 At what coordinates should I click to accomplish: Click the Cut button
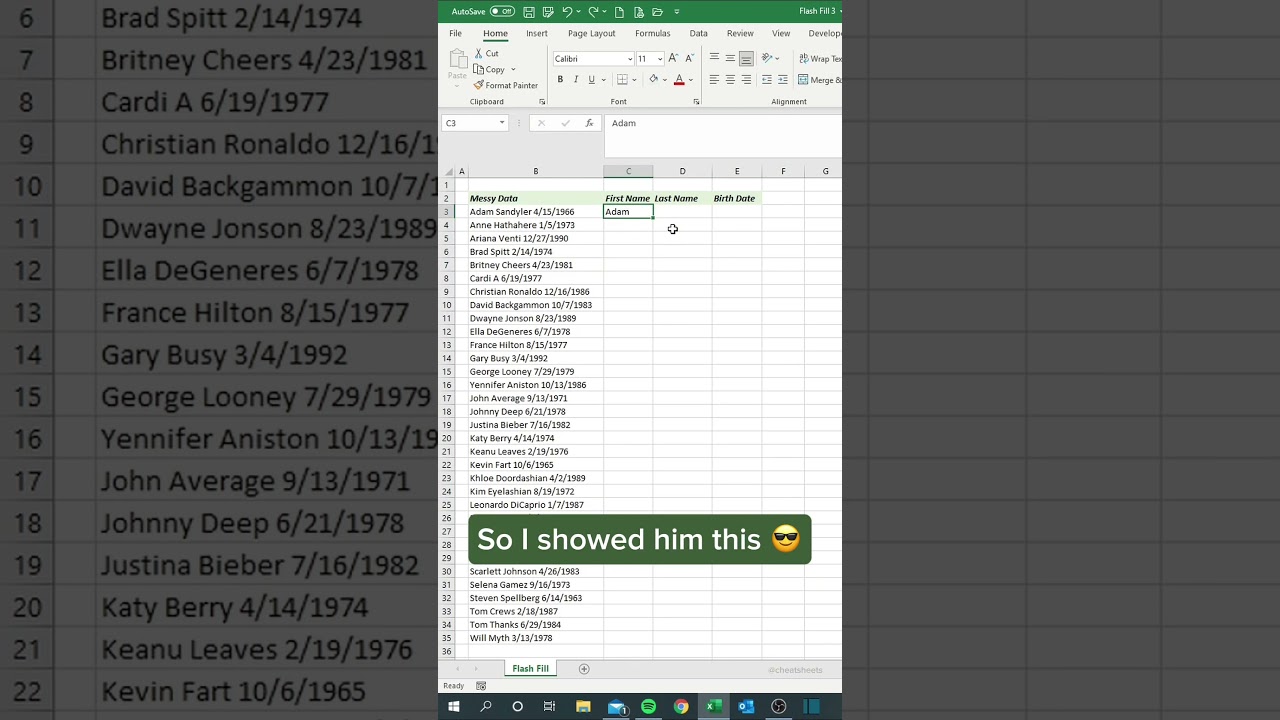487,54
